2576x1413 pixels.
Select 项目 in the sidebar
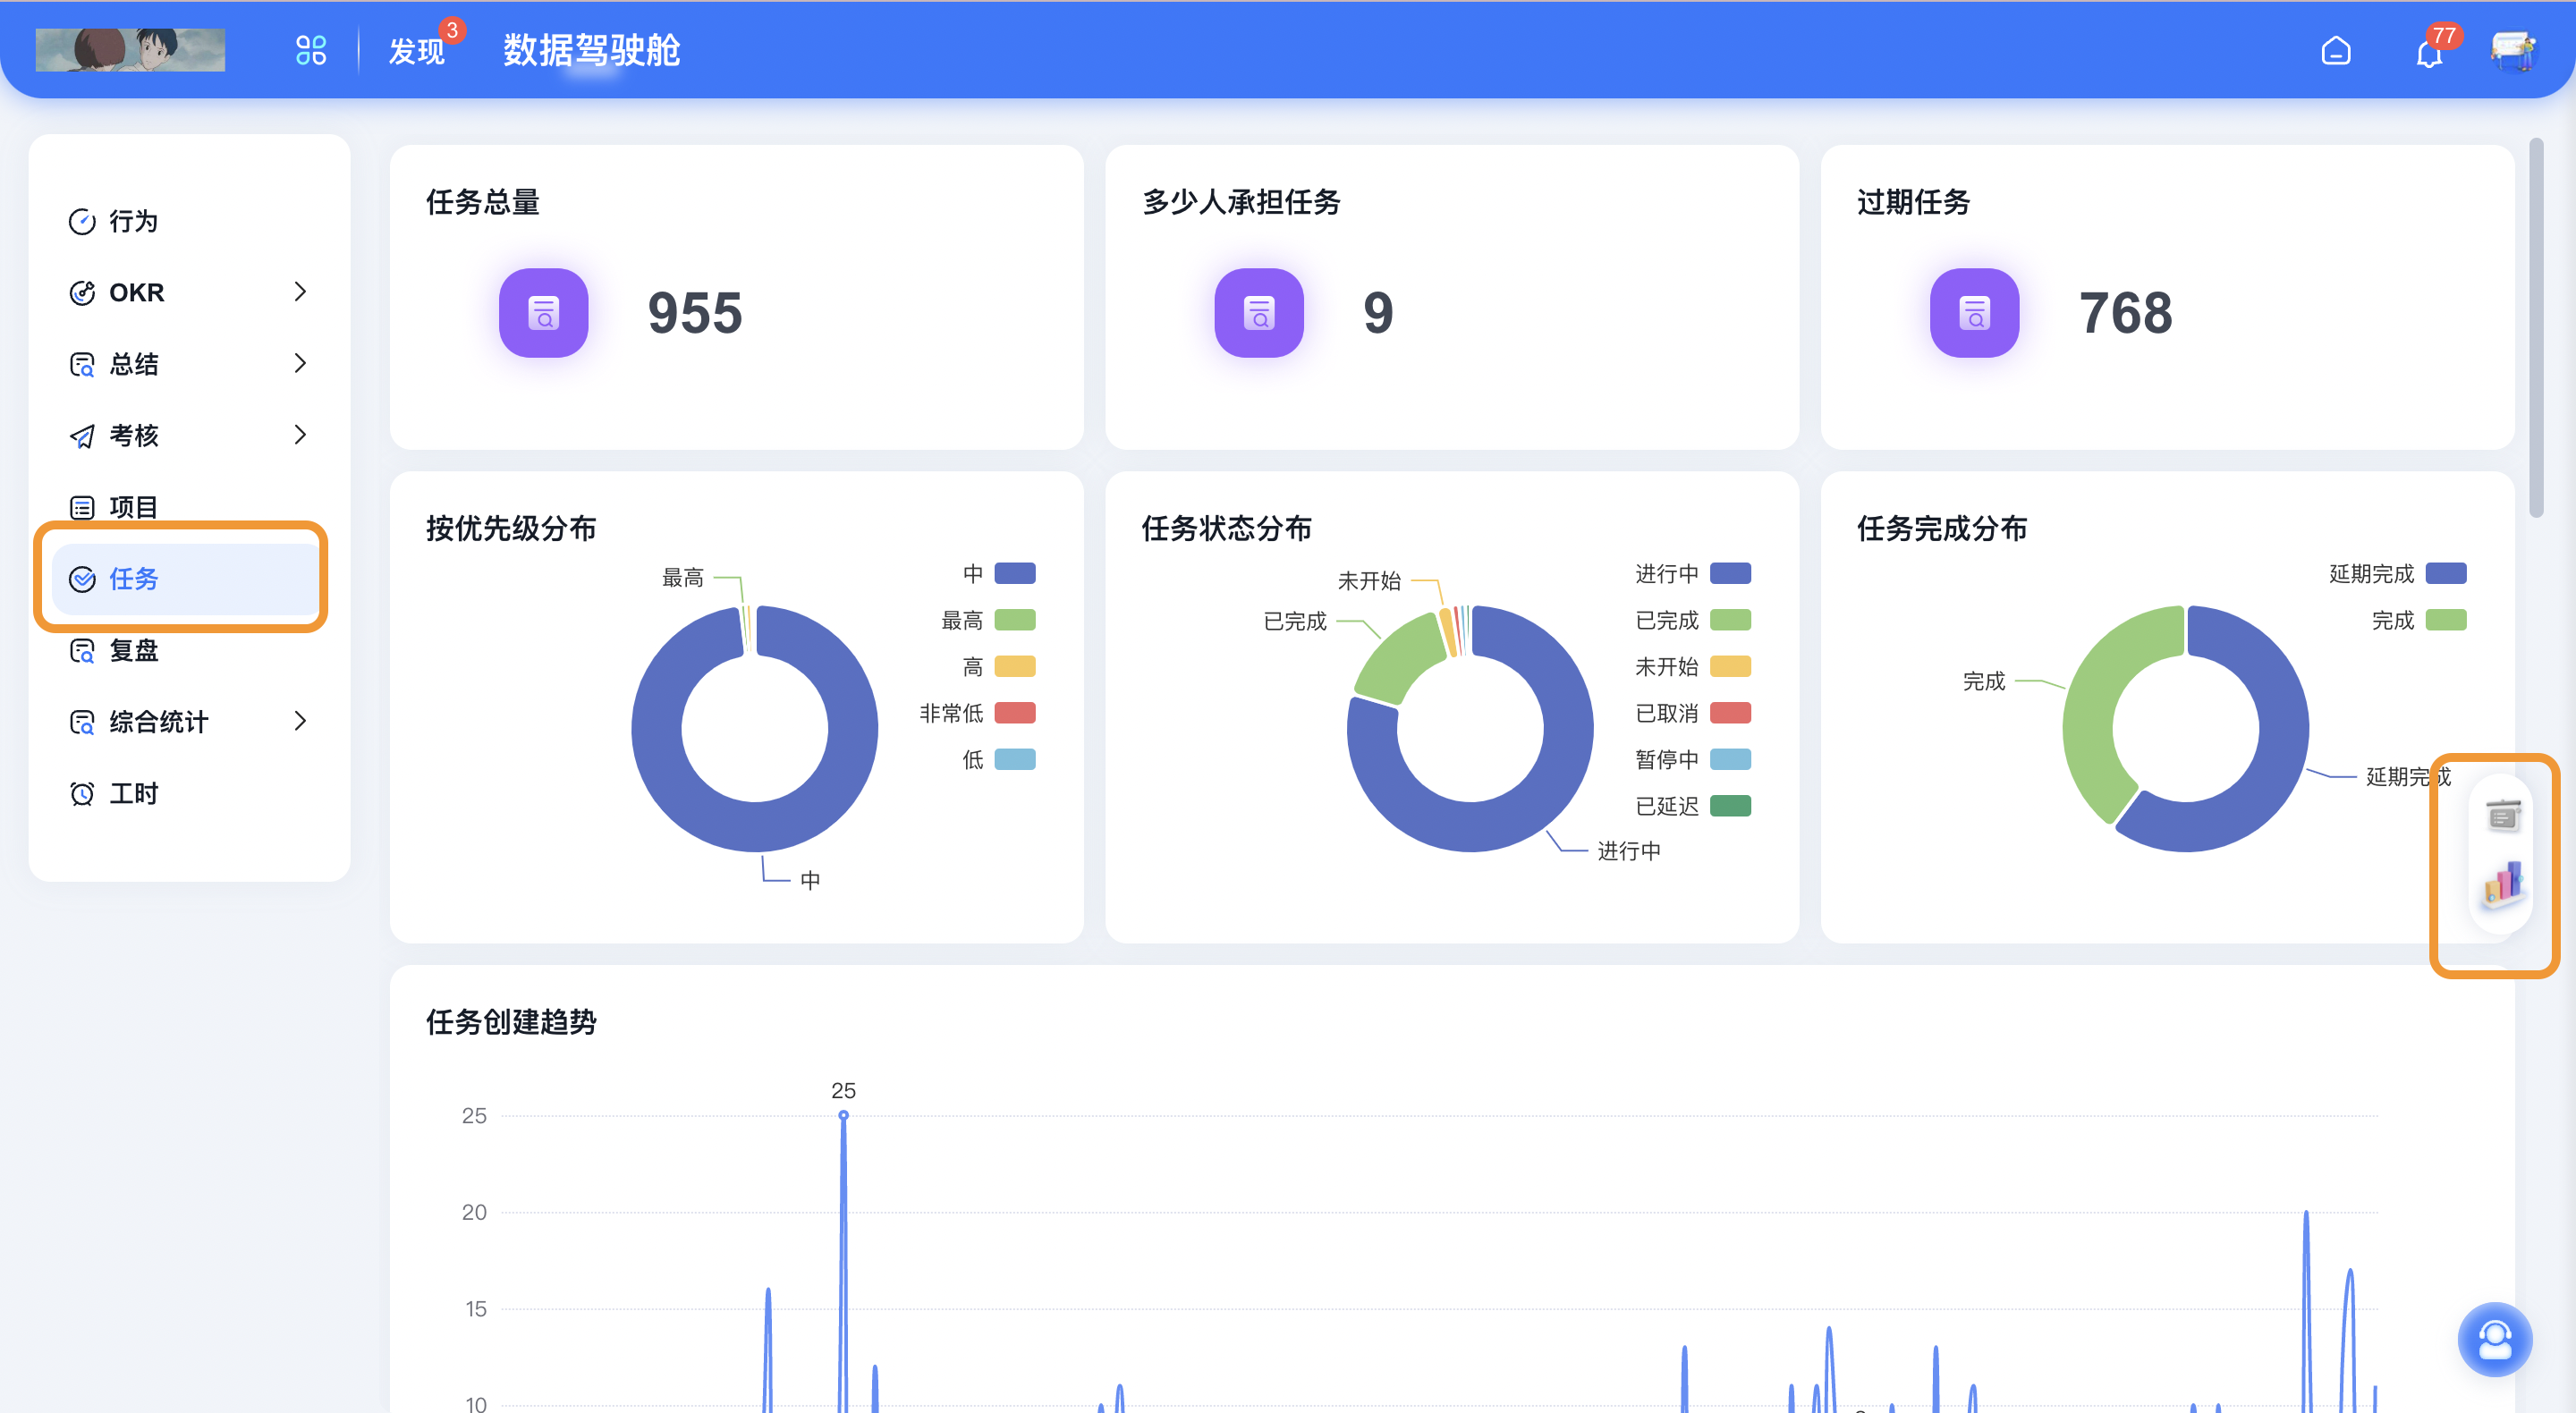[x=189, y=507]
